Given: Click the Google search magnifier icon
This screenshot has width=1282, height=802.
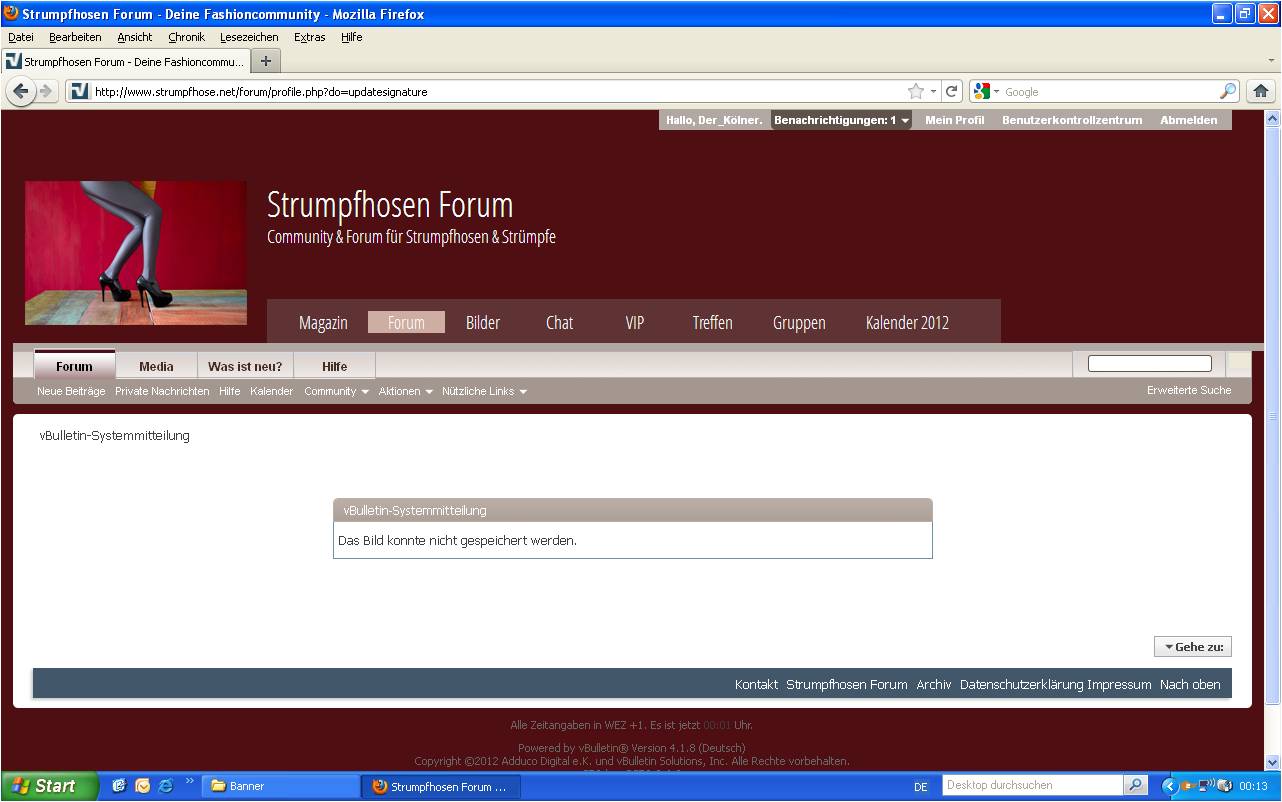Looking at the screenshot, I should (x=1228, y=91).
